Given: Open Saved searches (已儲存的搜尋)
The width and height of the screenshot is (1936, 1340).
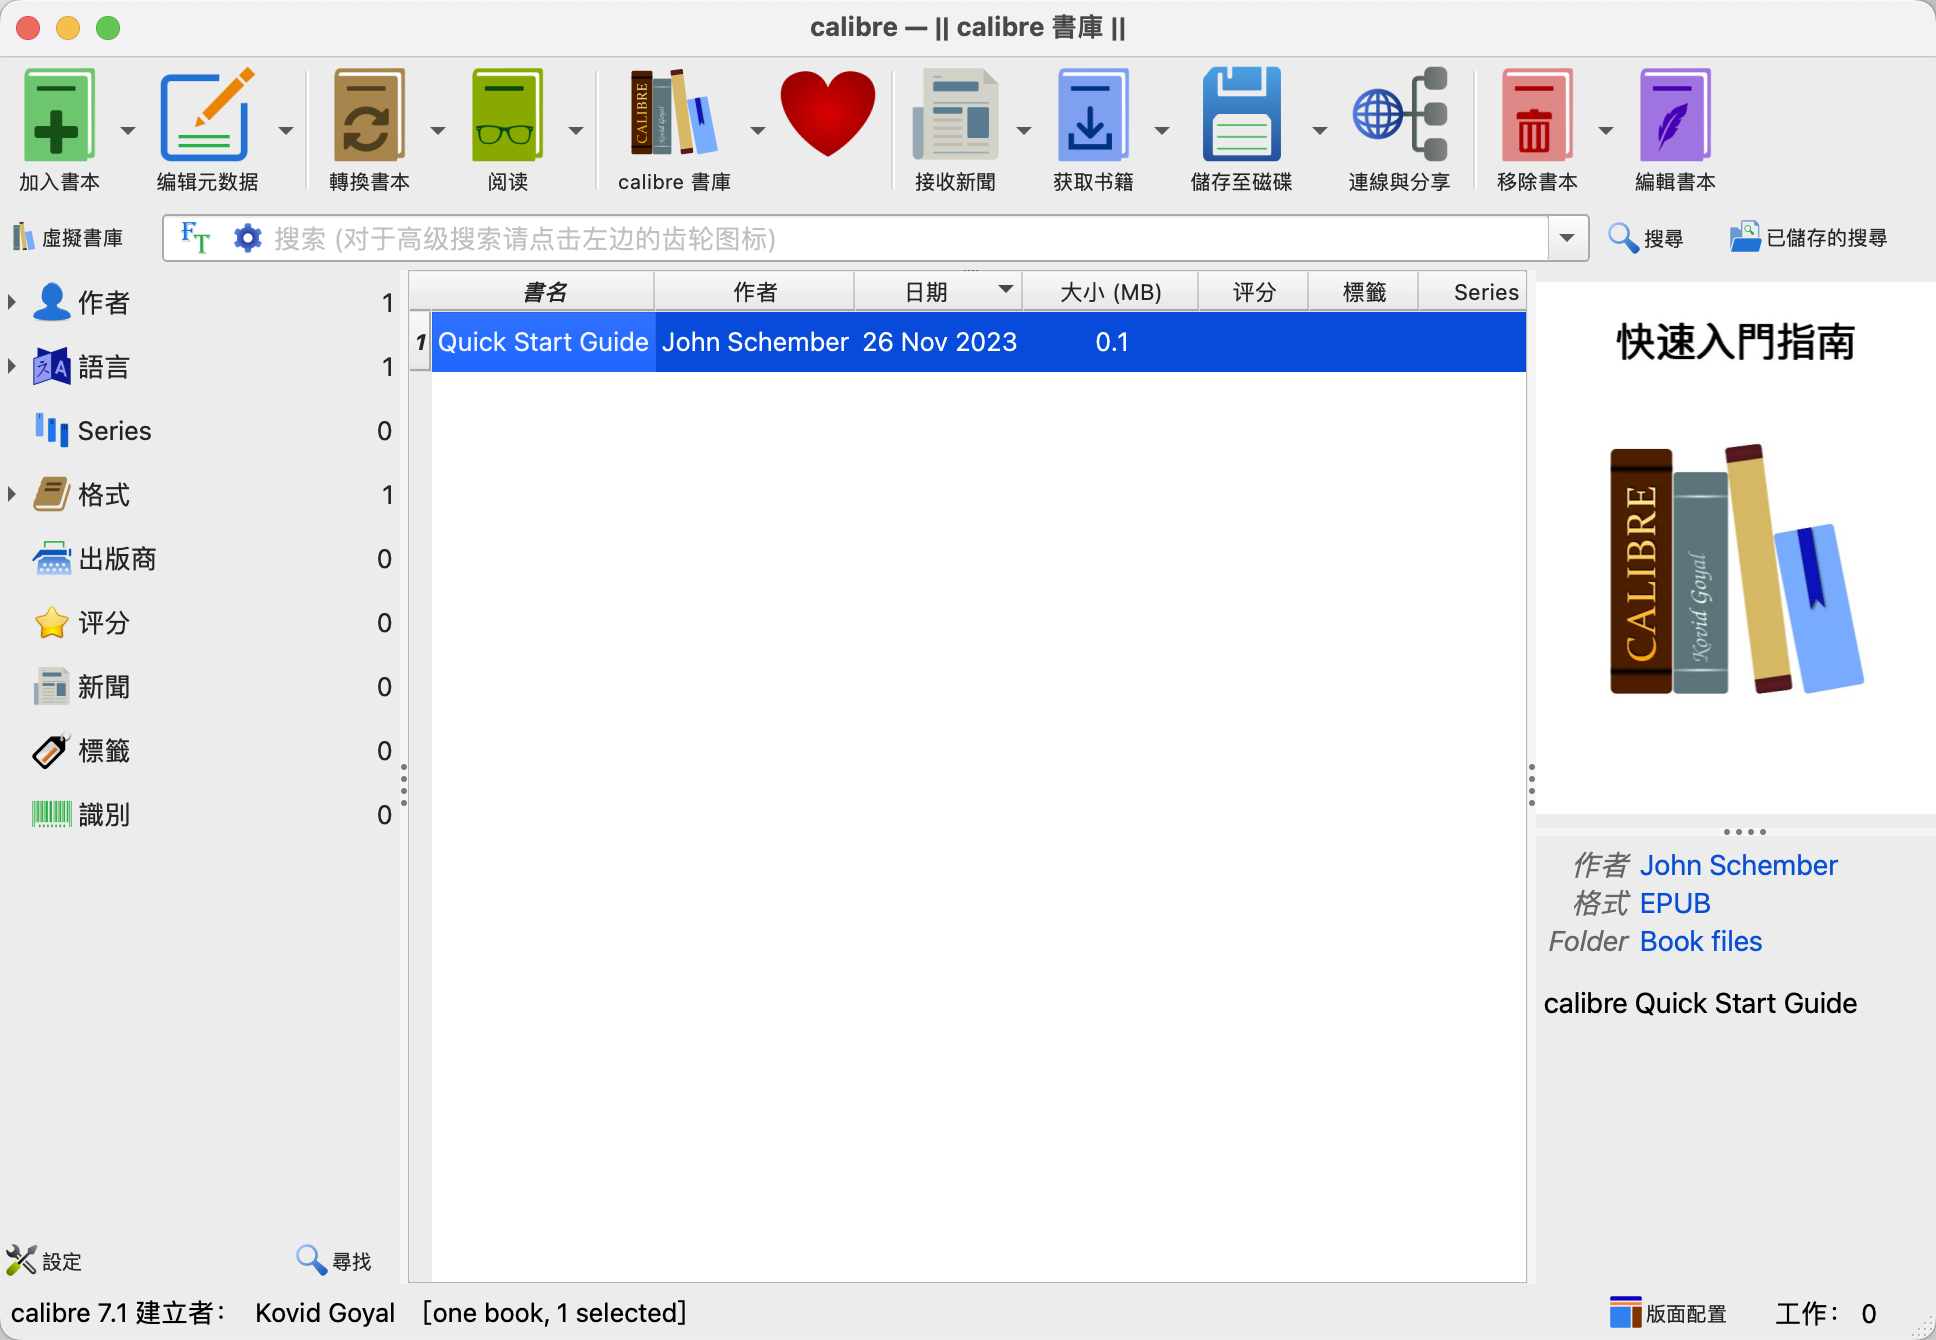Looking at the screenshot, I should pos(1809,238).
